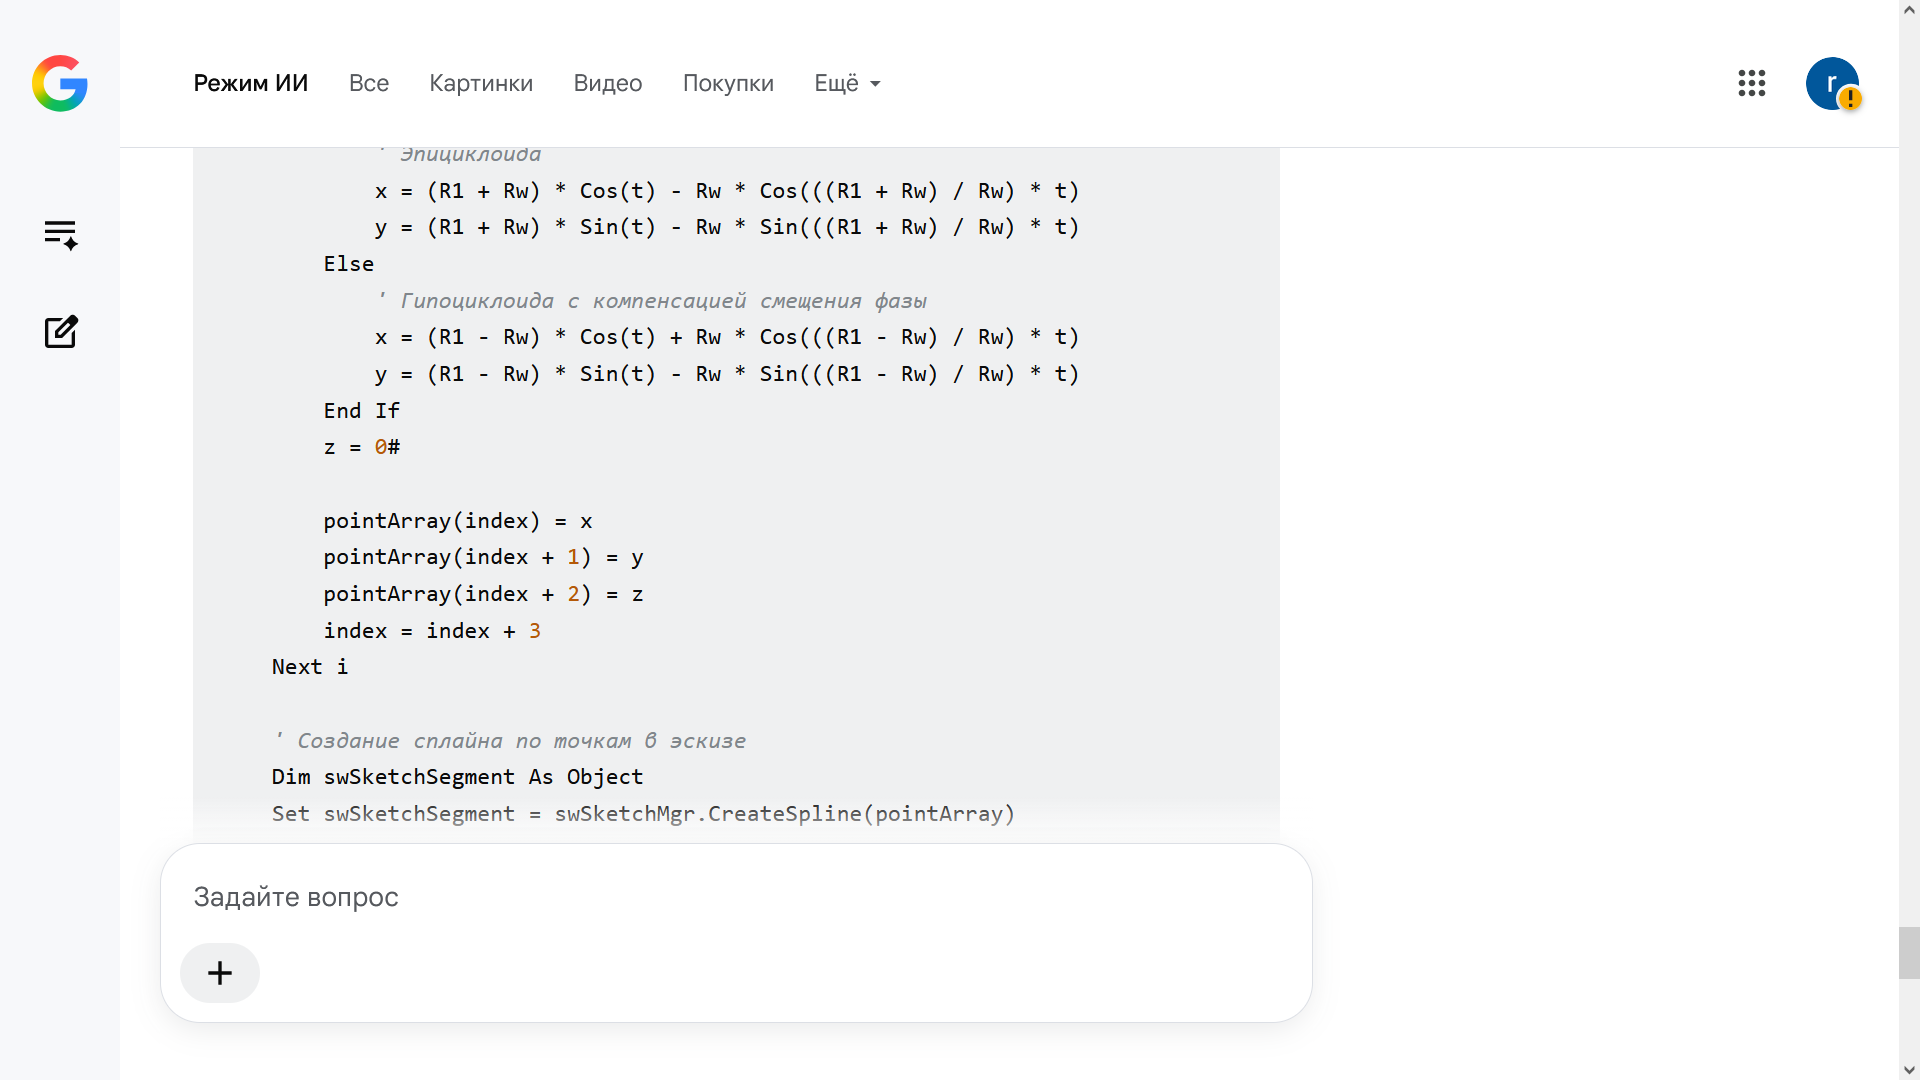Open the account profile avatar
The height and width of the screenshot is (1080, 1920).
coord(1832,83)
